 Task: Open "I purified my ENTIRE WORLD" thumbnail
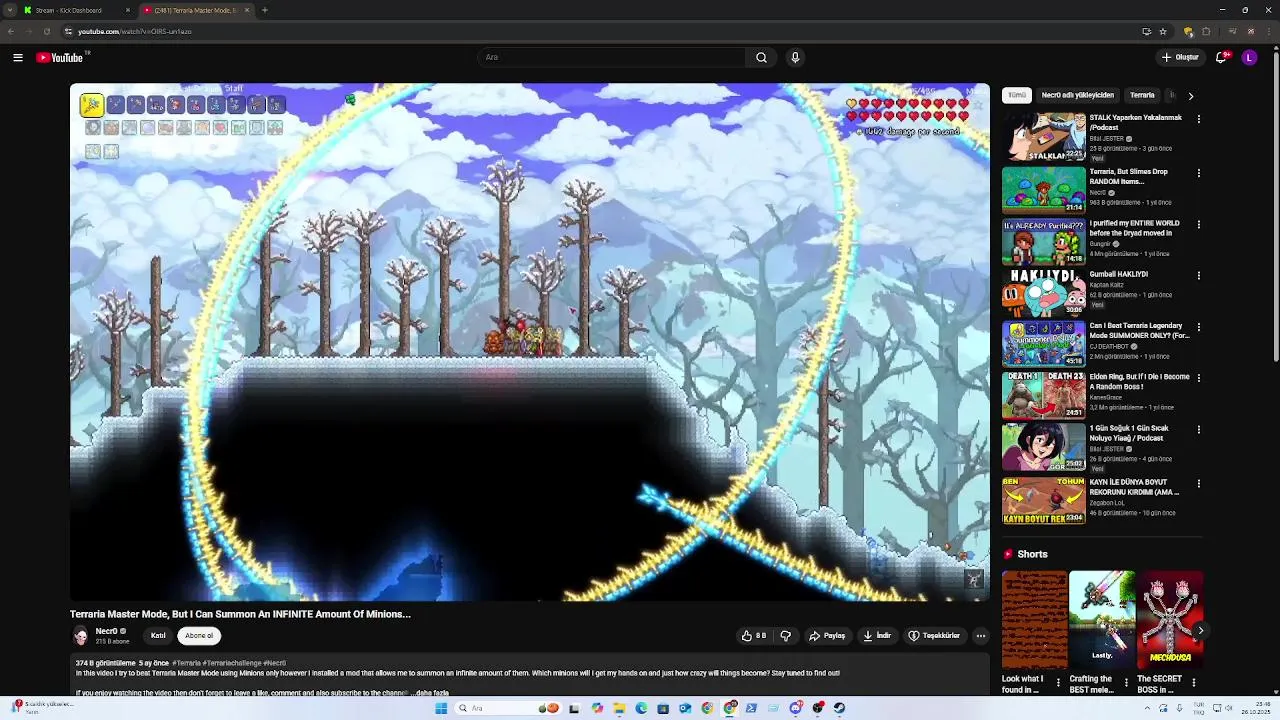[1043, 241]
